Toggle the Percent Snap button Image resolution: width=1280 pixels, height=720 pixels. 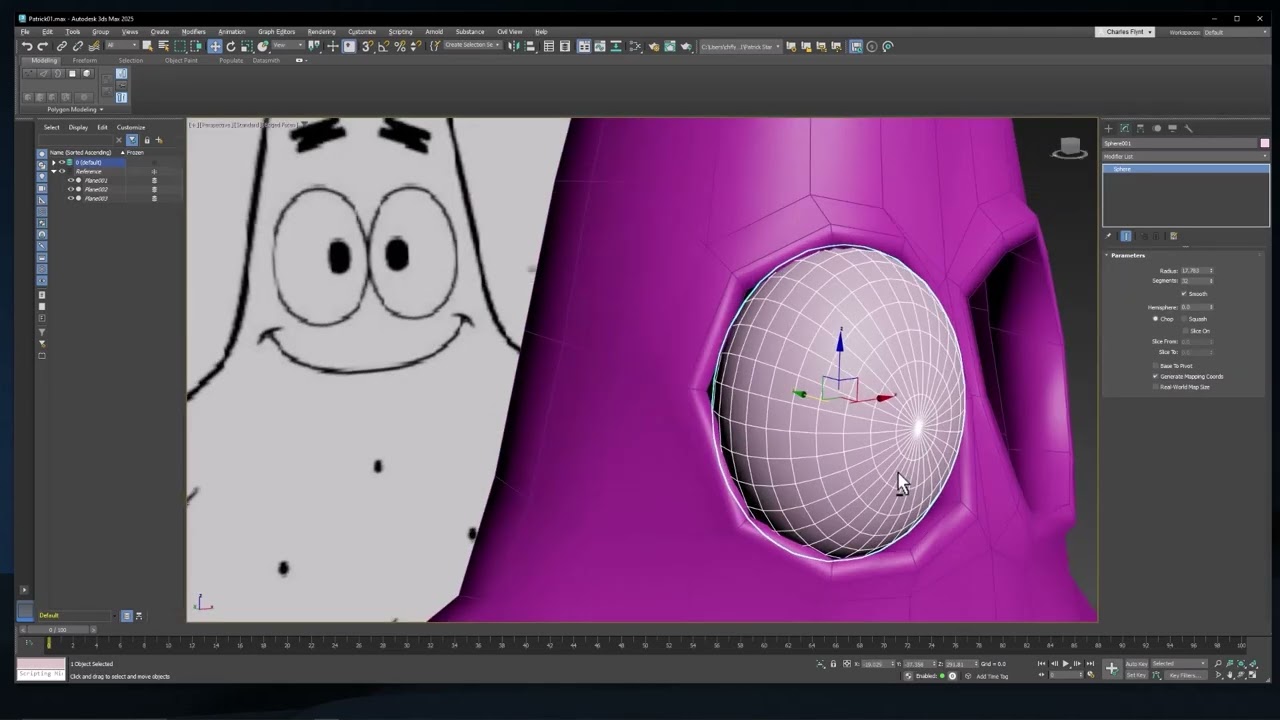[x=400, y=46]
